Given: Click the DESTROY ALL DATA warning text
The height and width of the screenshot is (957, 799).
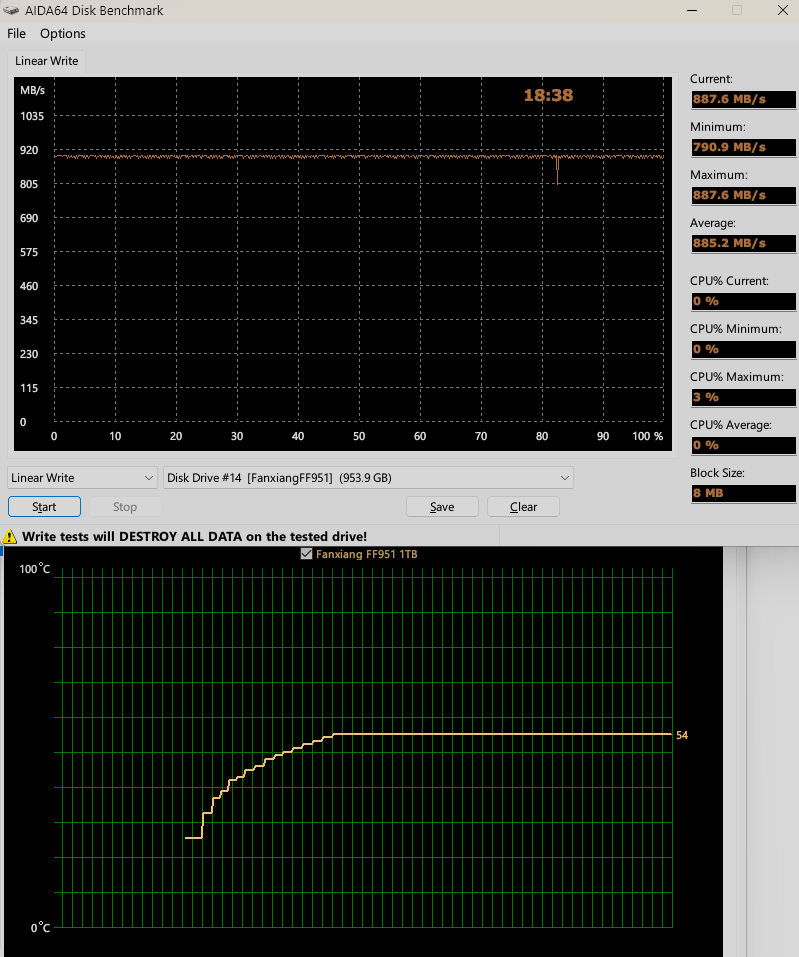Looking at the screenshot, I should pos(194,536).
